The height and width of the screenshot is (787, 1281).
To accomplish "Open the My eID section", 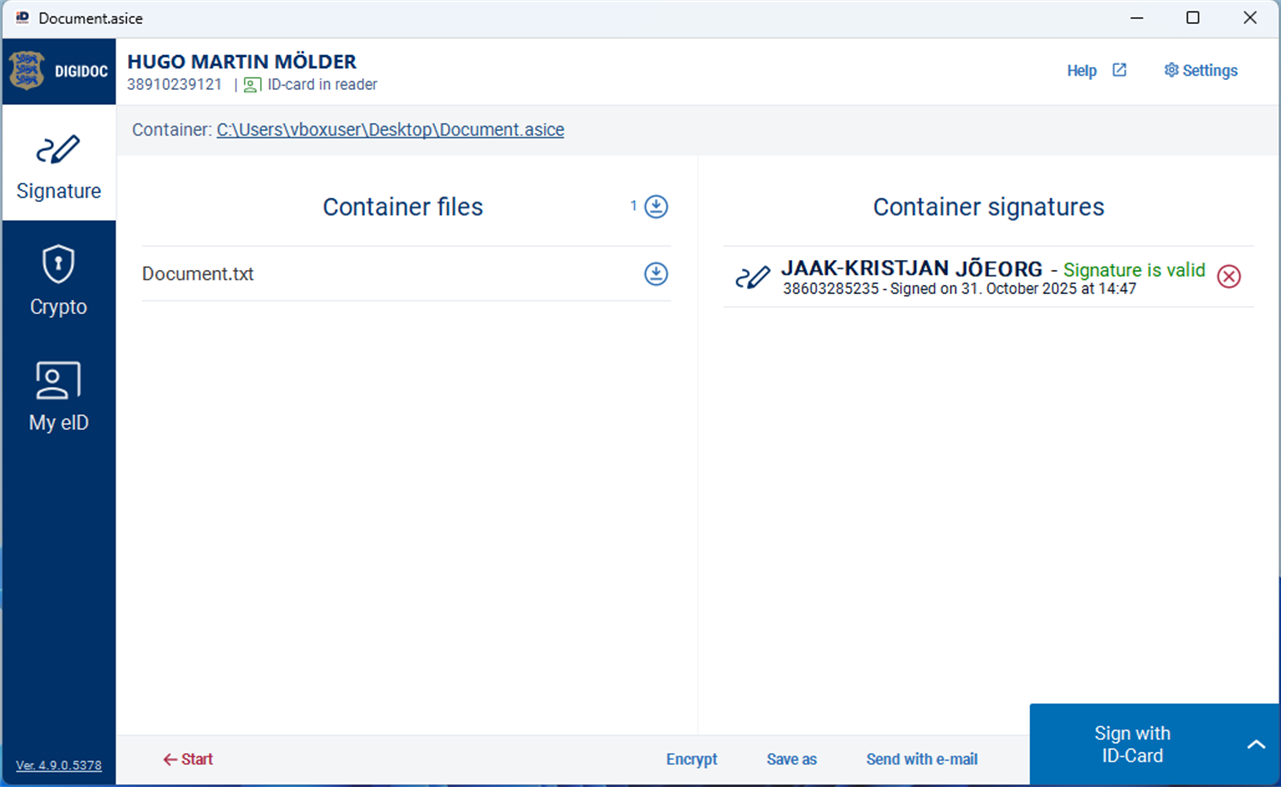I will [58, 396].
